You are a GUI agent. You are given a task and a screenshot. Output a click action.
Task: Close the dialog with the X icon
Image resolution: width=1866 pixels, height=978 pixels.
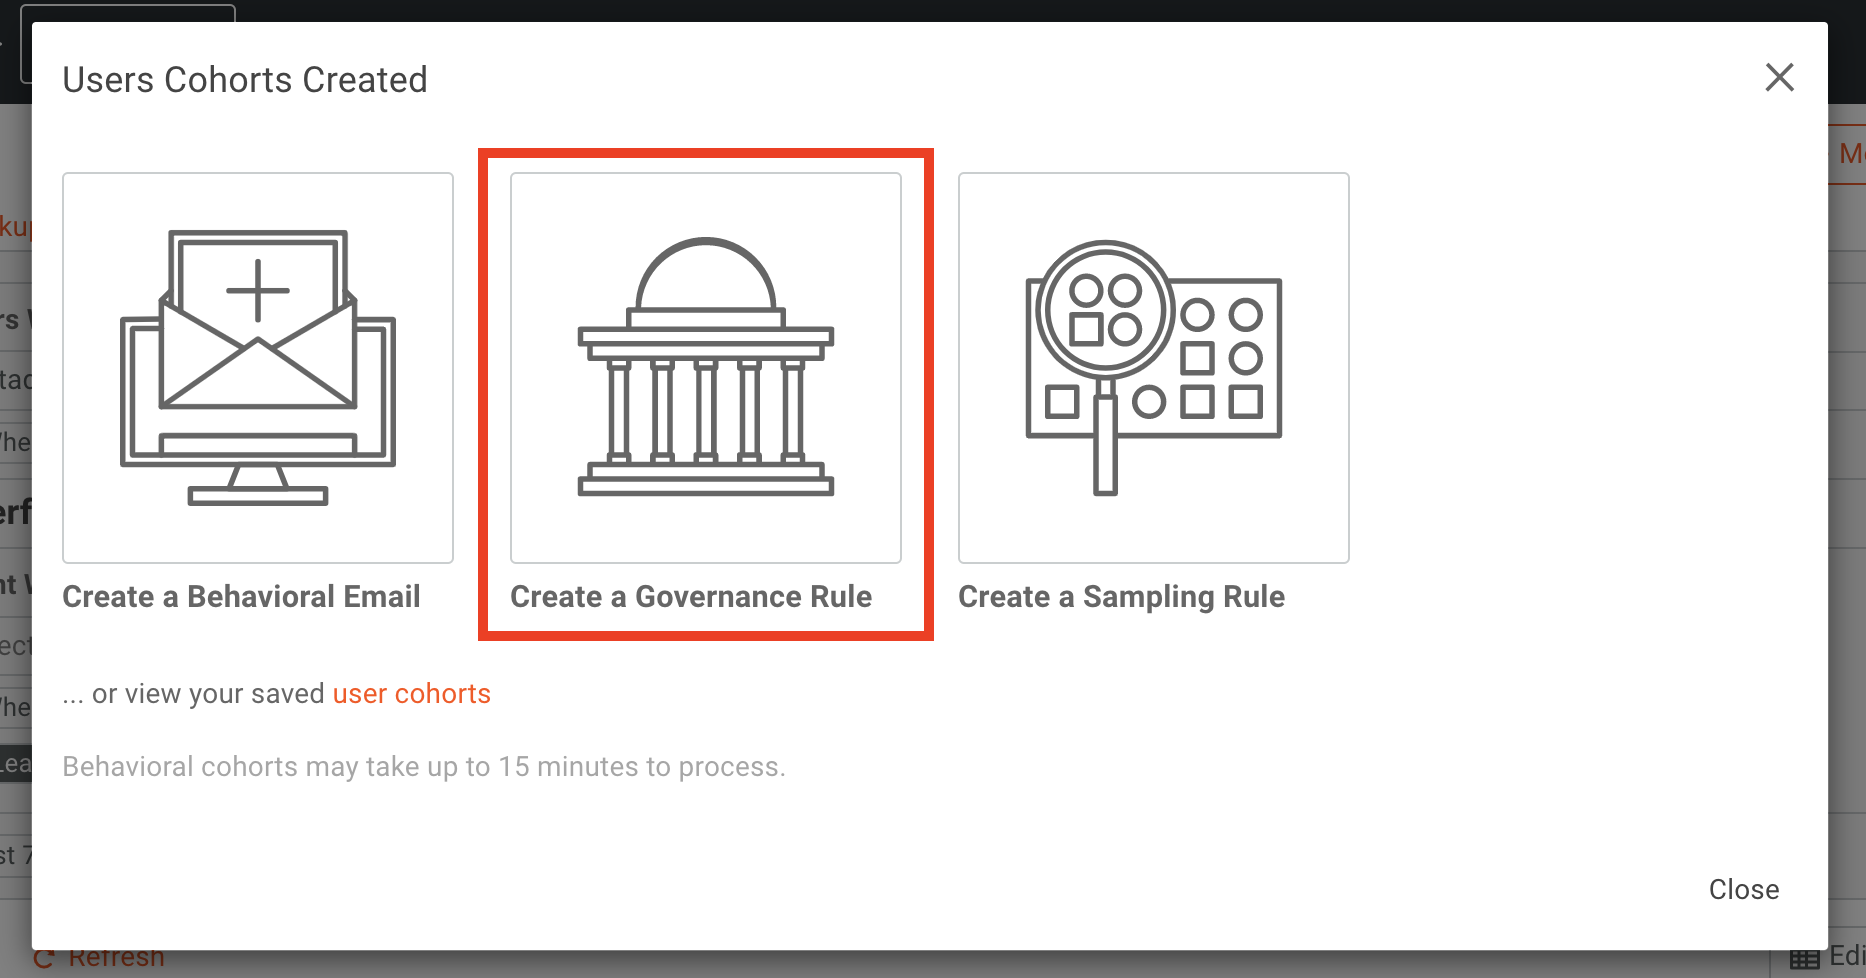point(1779,77)
